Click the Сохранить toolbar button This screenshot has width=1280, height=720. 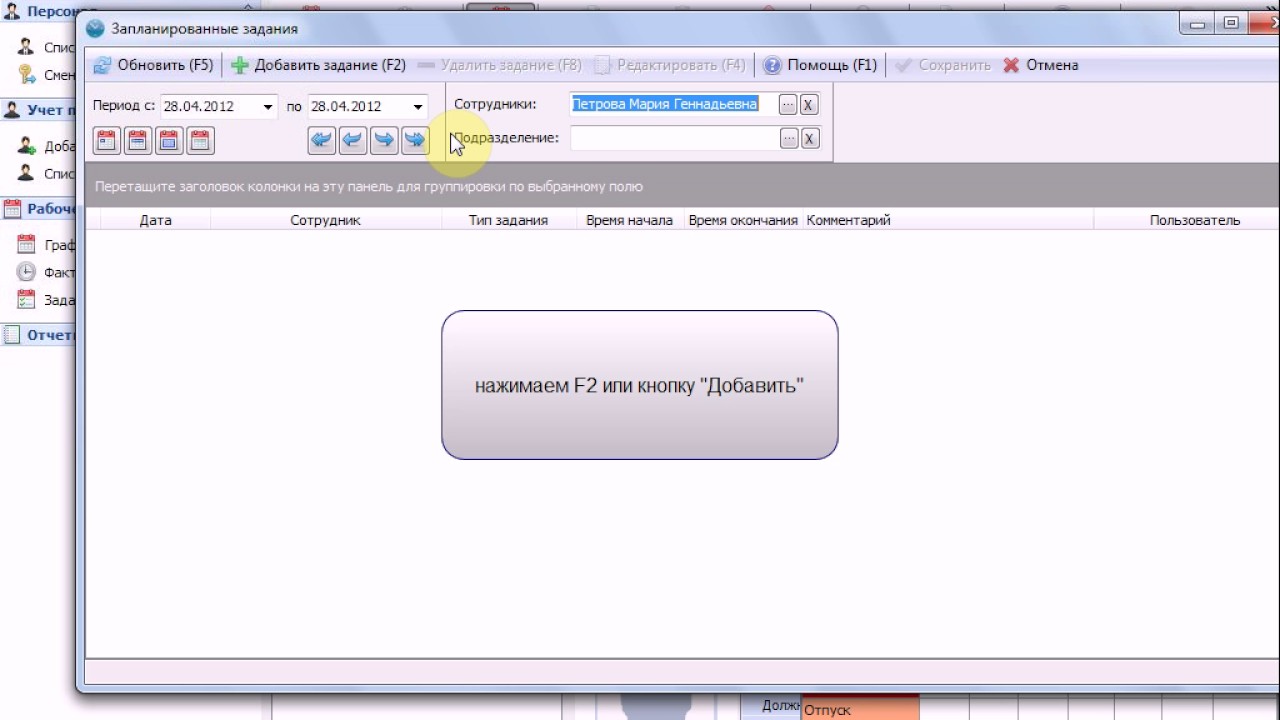click(x=943, y=65)
